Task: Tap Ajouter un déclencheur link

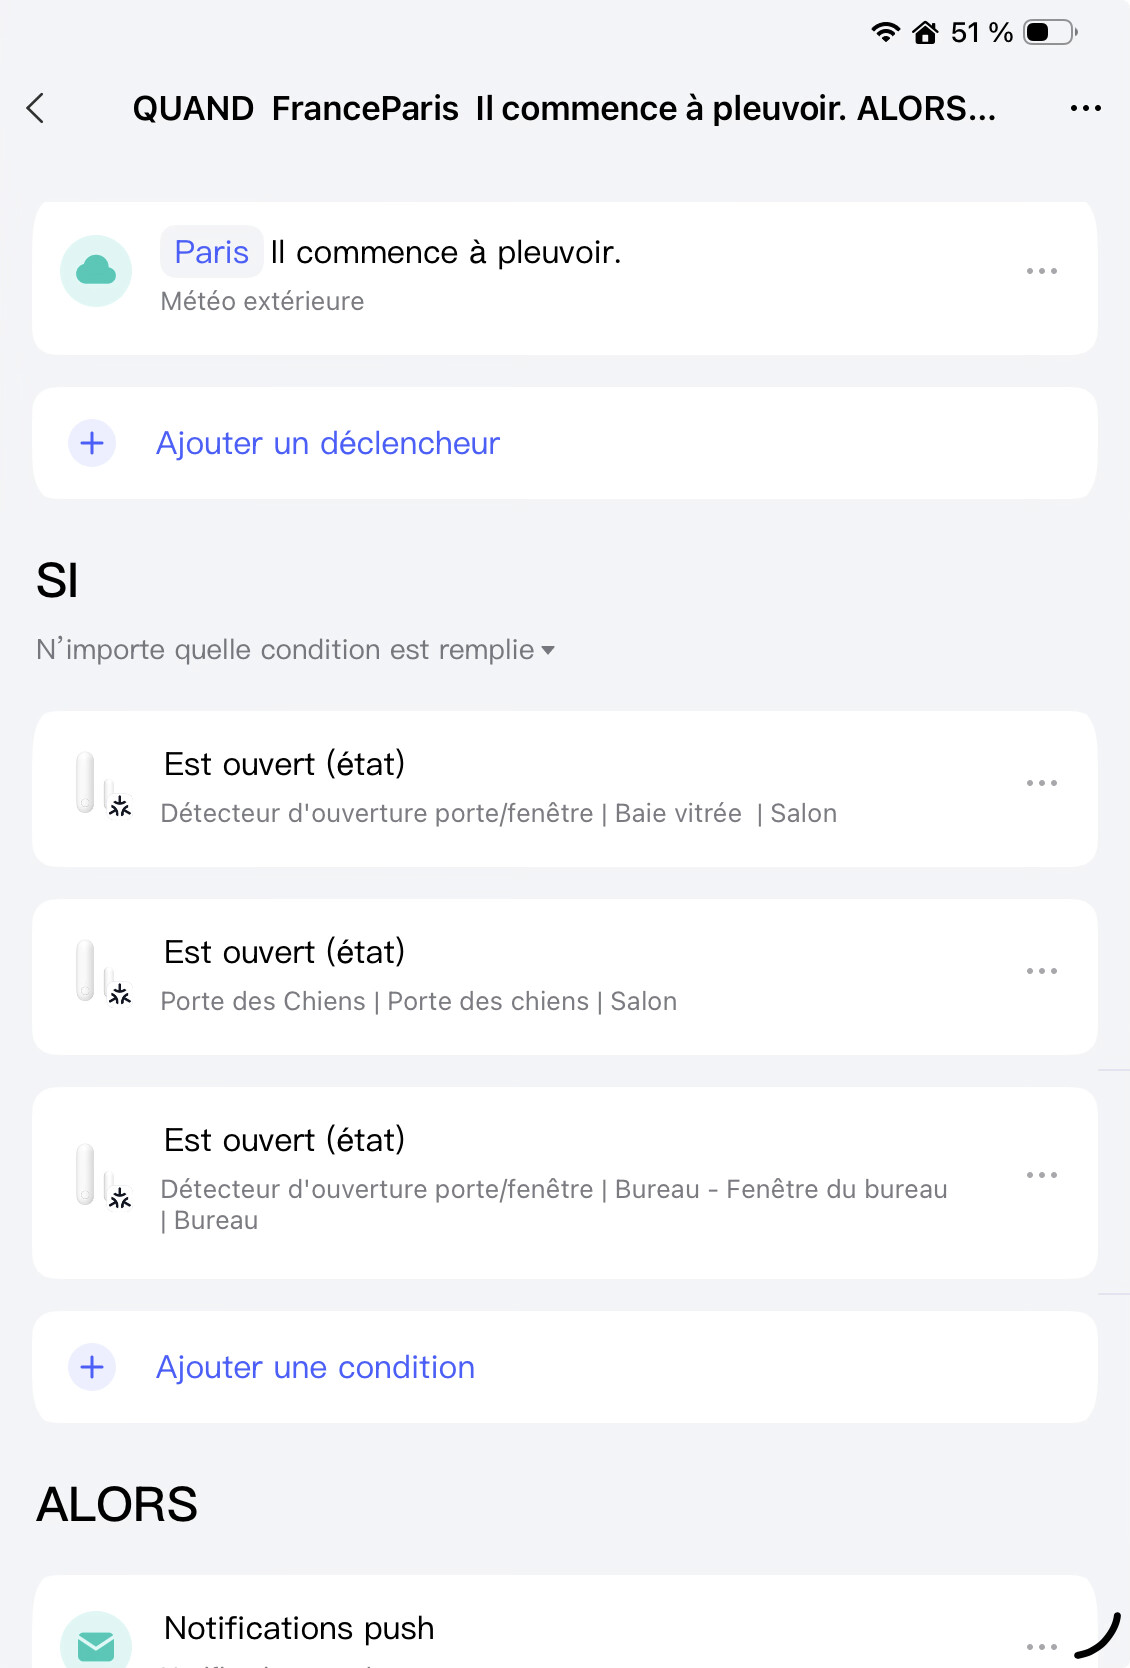Action: pyautogui.click(x=327, y=443)
